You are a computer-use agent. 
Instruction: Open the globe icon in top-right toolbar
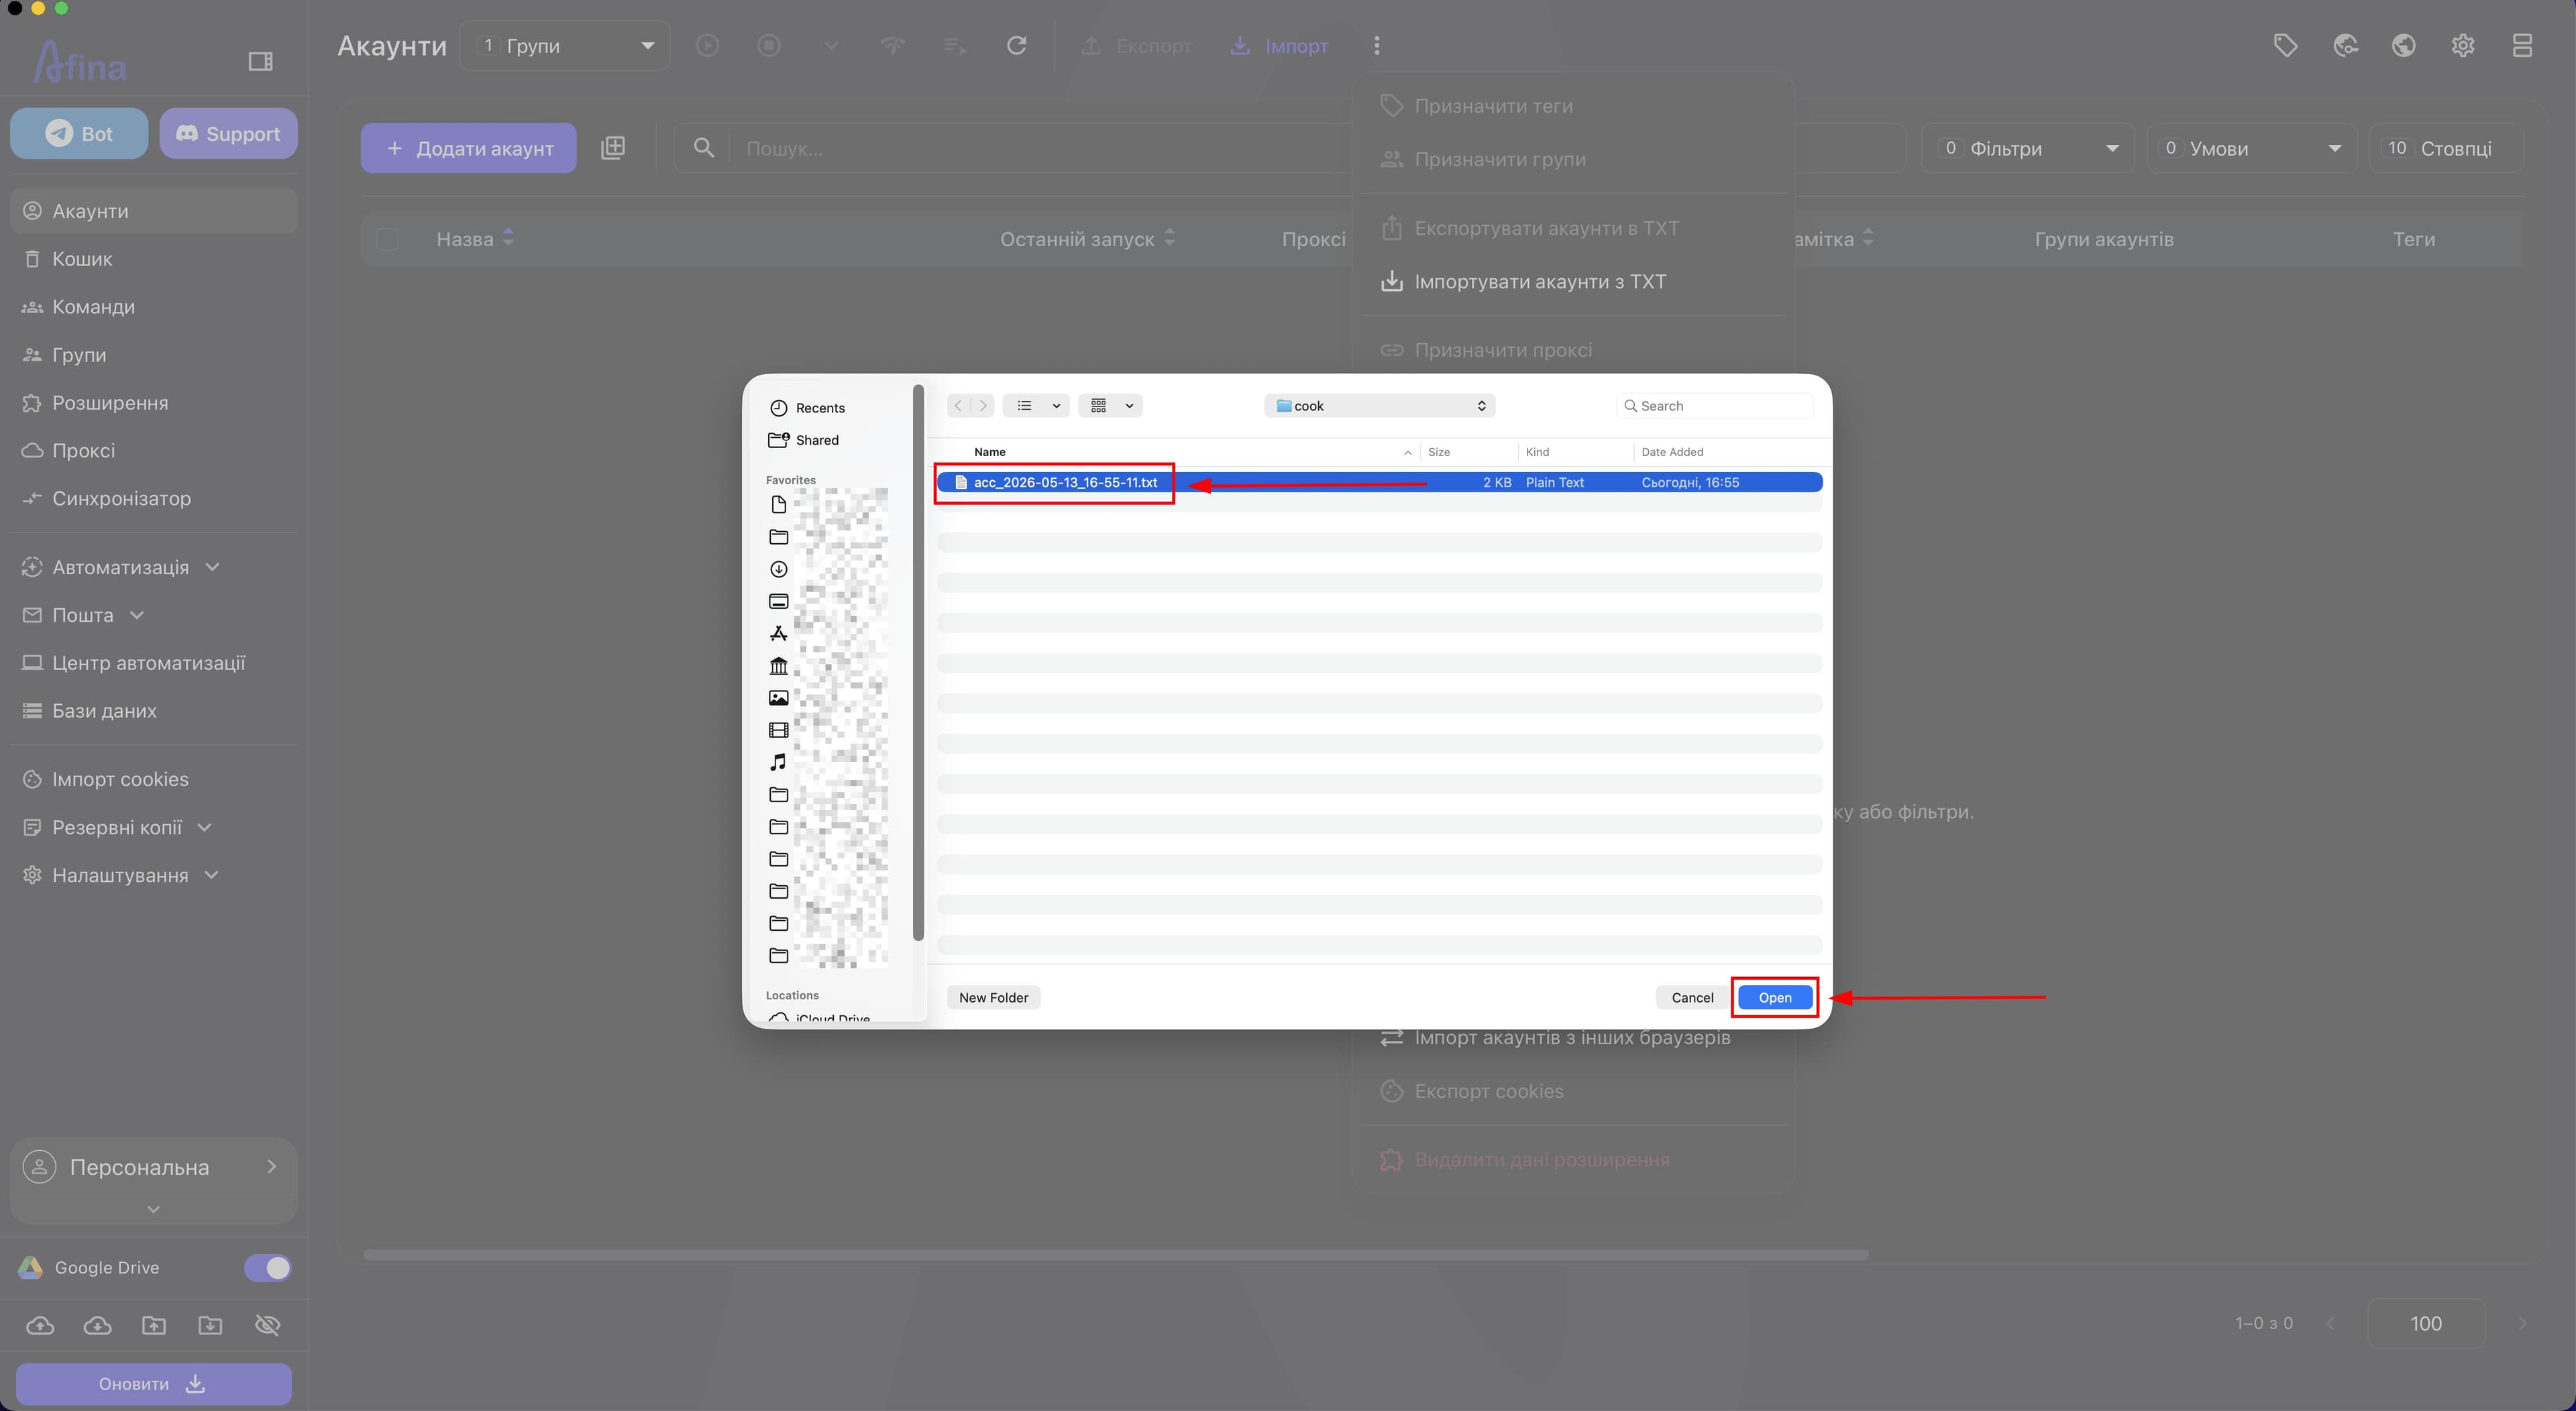tap(2404, 46)
